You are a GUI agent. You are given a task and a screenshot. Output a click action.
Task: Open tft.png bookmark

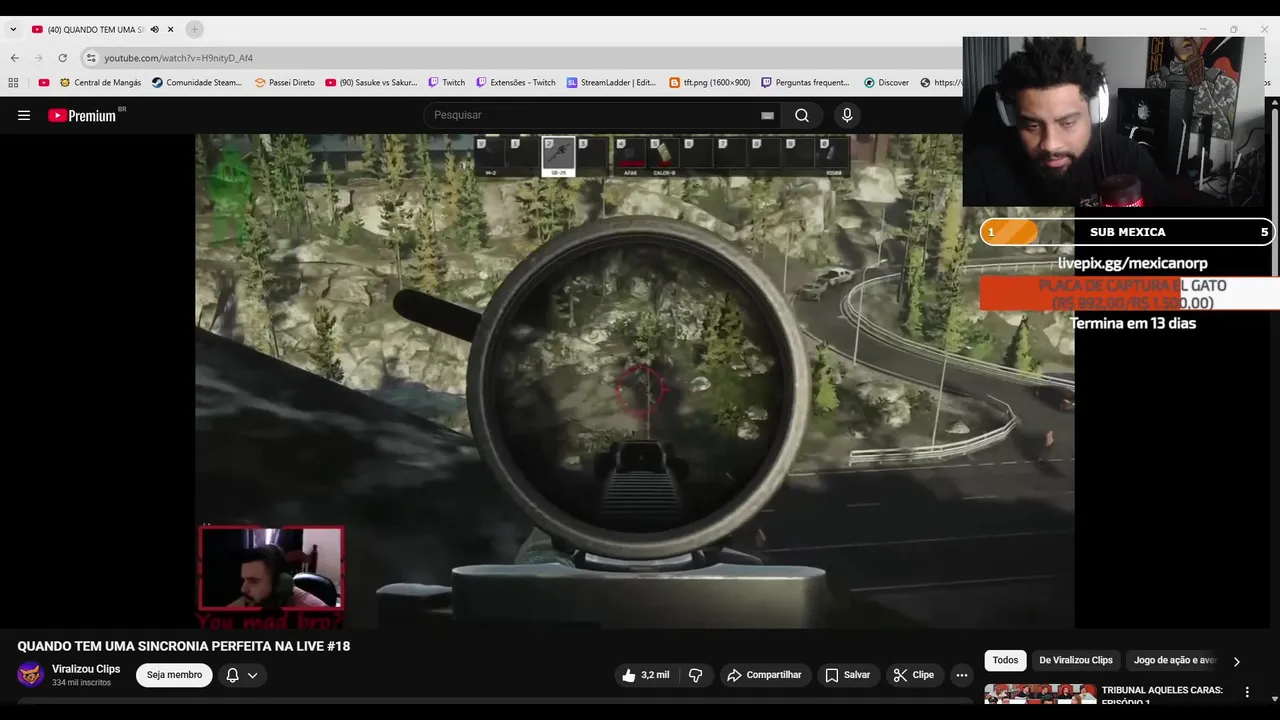[x=709, y=83]
